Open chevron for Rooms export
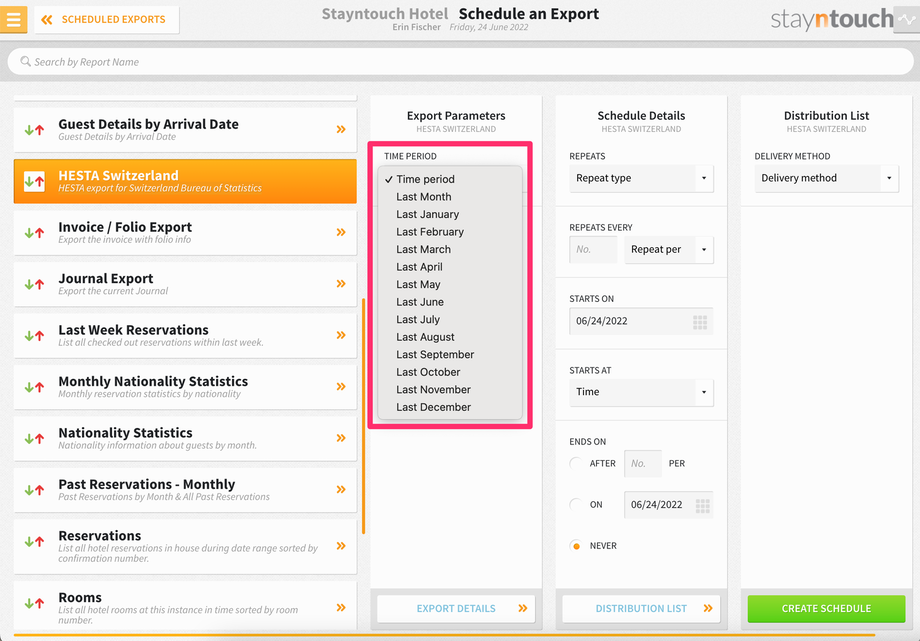 341,607
